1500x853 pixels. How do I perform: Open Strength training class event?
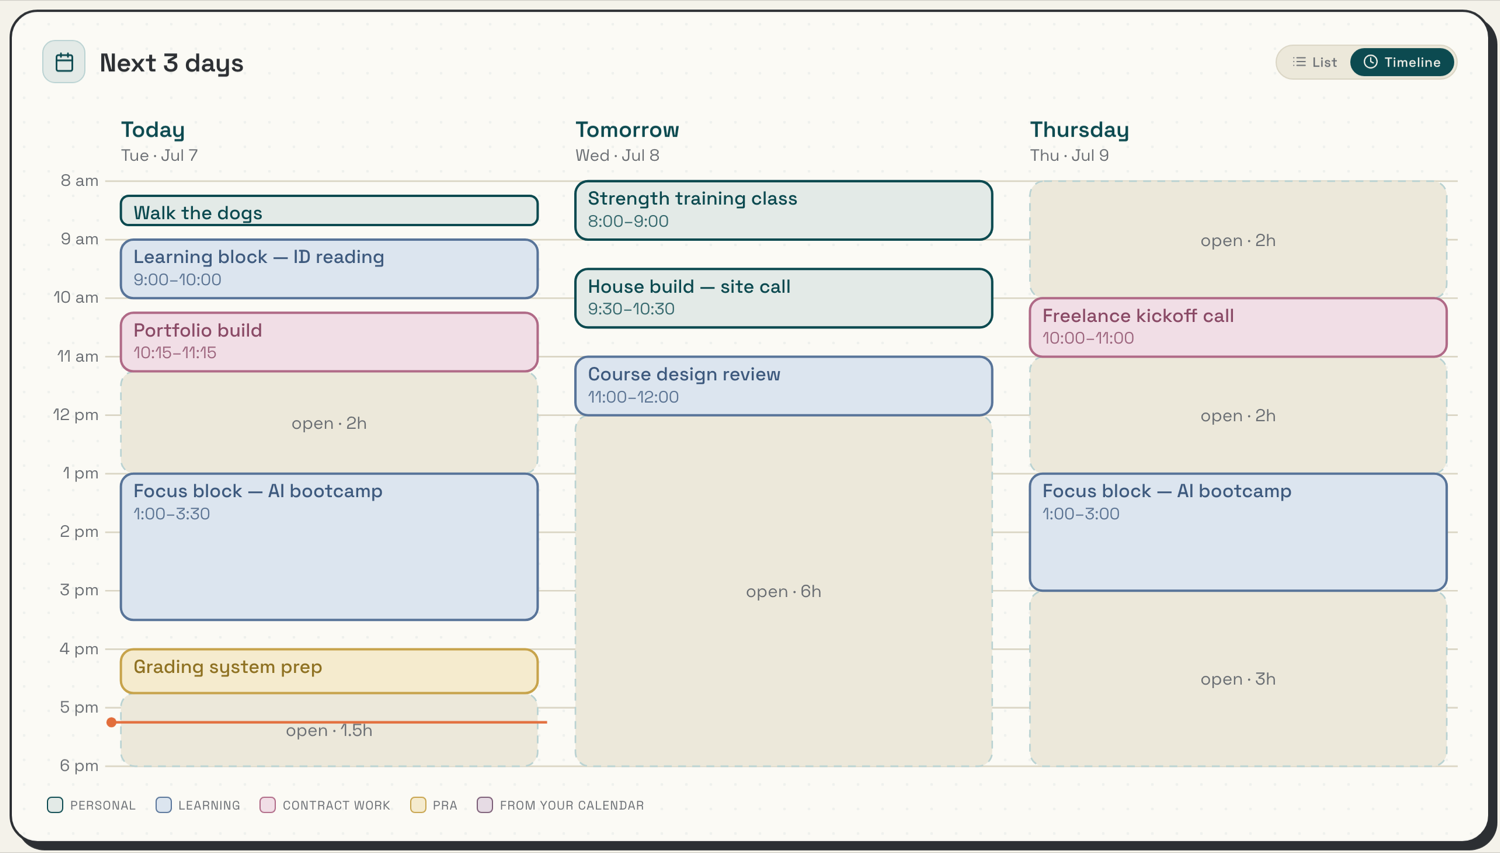[x=784, y=210]
